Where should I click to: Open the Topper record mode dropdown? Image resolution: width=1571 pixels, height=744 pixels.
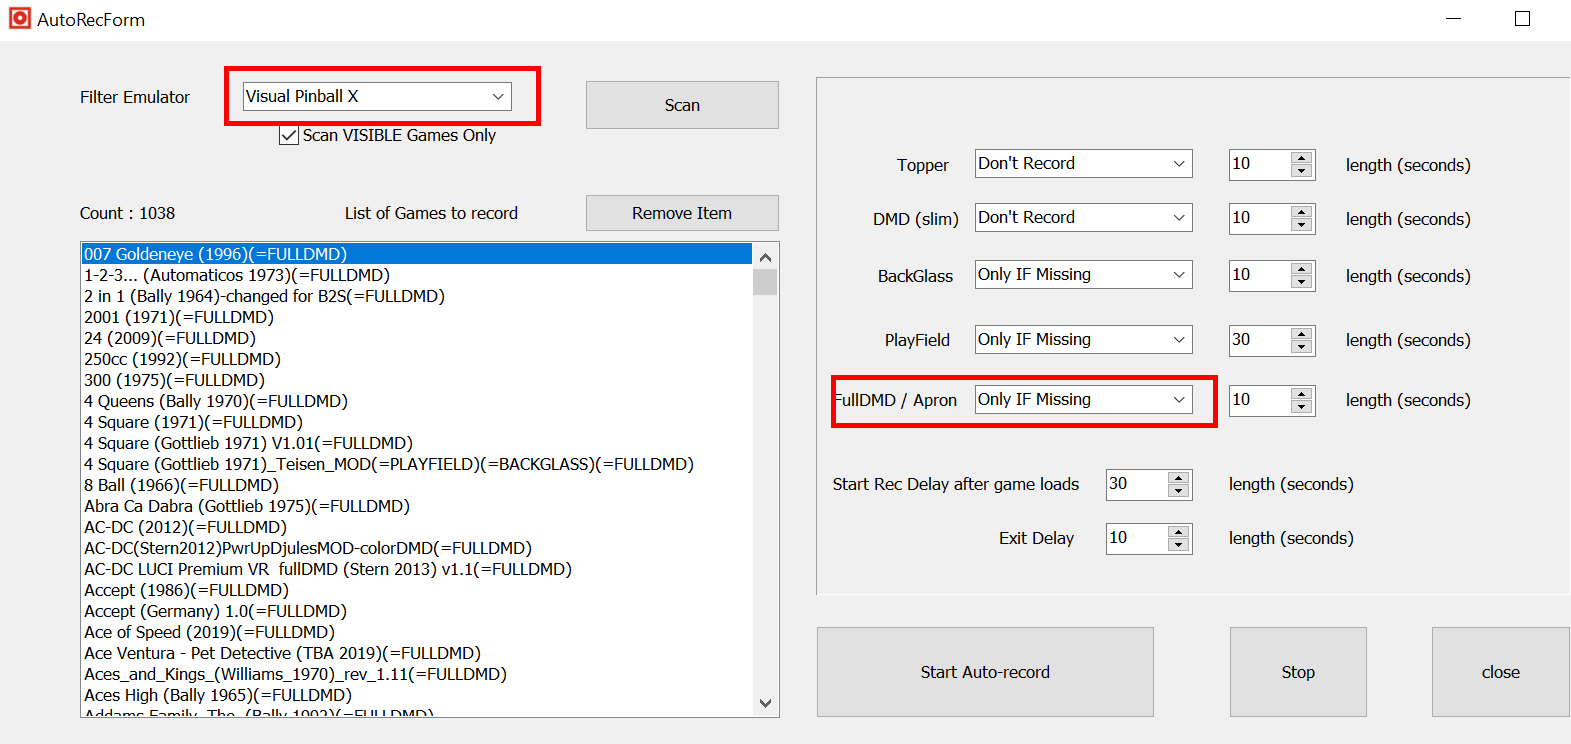point(1084,164)
